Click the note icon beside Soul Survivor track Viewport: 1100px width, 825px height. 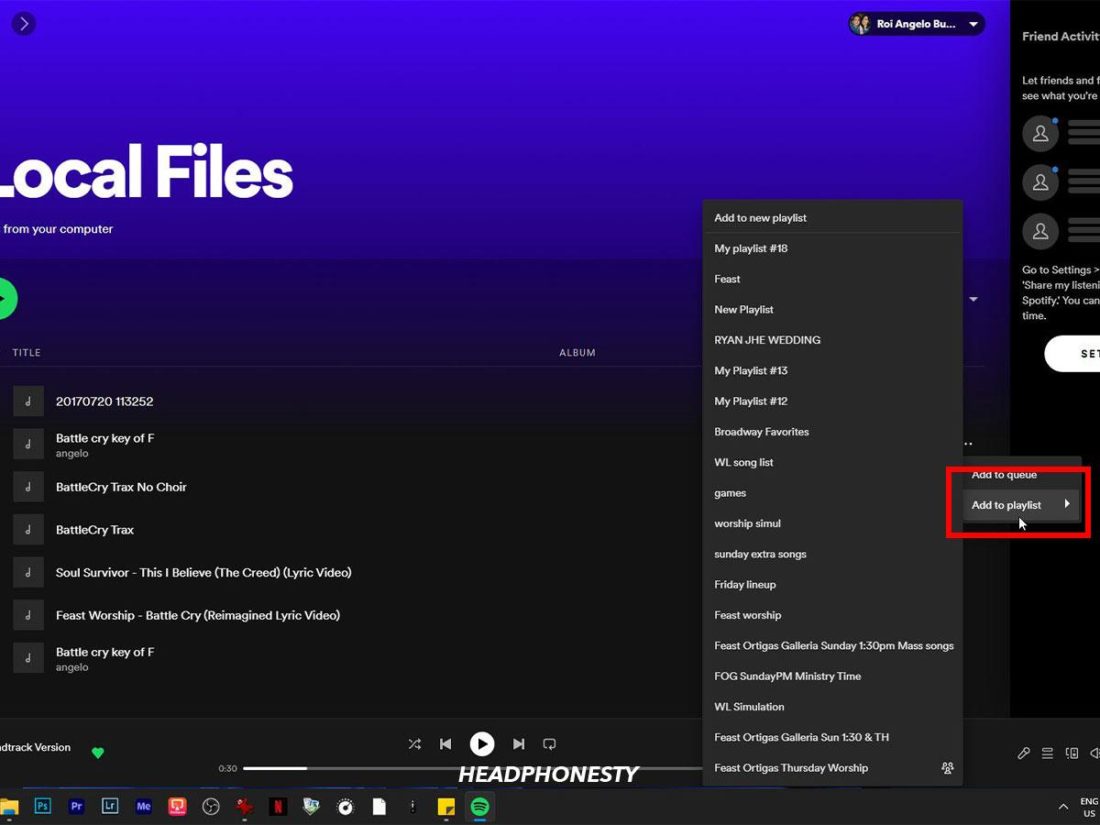(28, 572)
